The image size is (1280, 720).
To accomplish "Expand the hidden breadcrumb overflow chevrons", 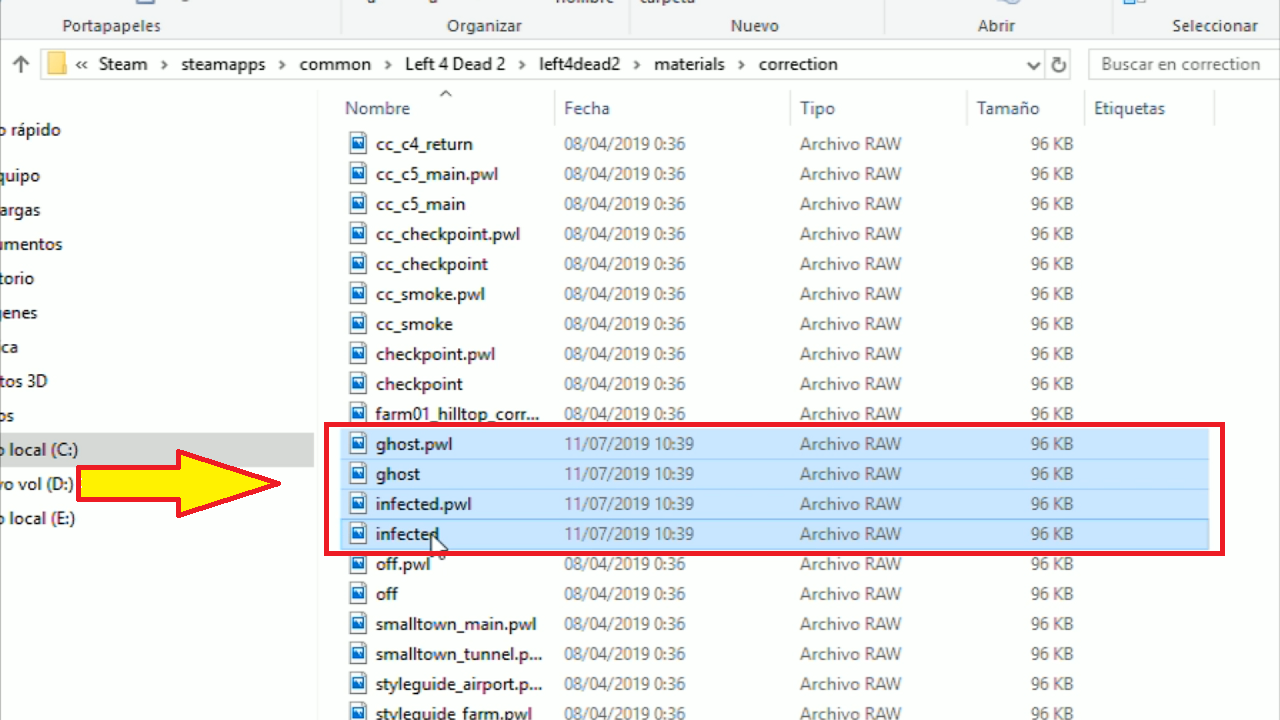I will coord(81,64).
